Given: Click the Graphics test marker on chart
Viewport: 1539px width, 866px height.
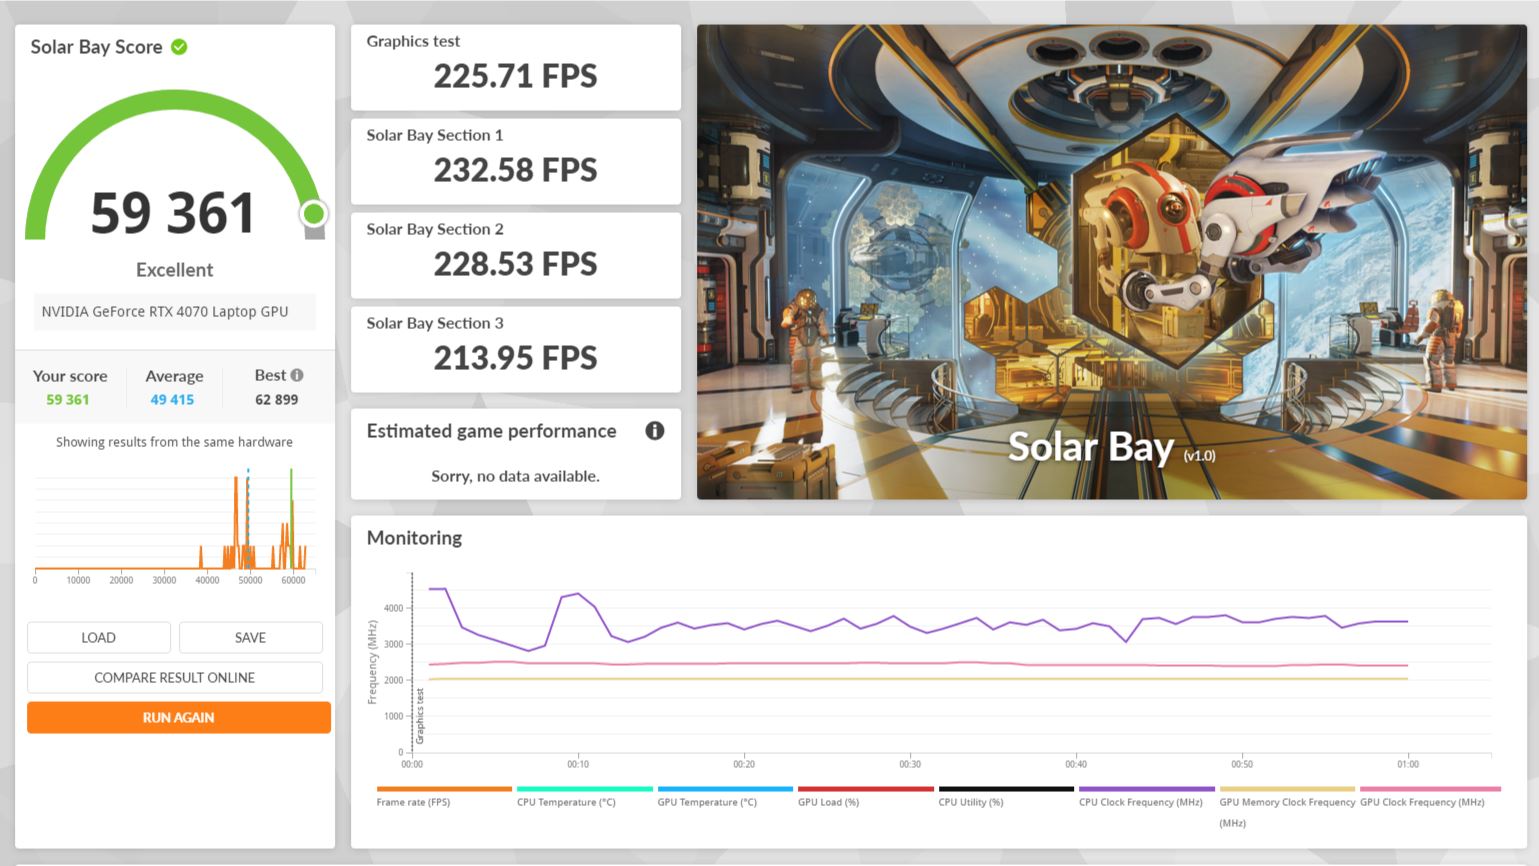Looking at the screenshot, I should [x=420, y=715].
